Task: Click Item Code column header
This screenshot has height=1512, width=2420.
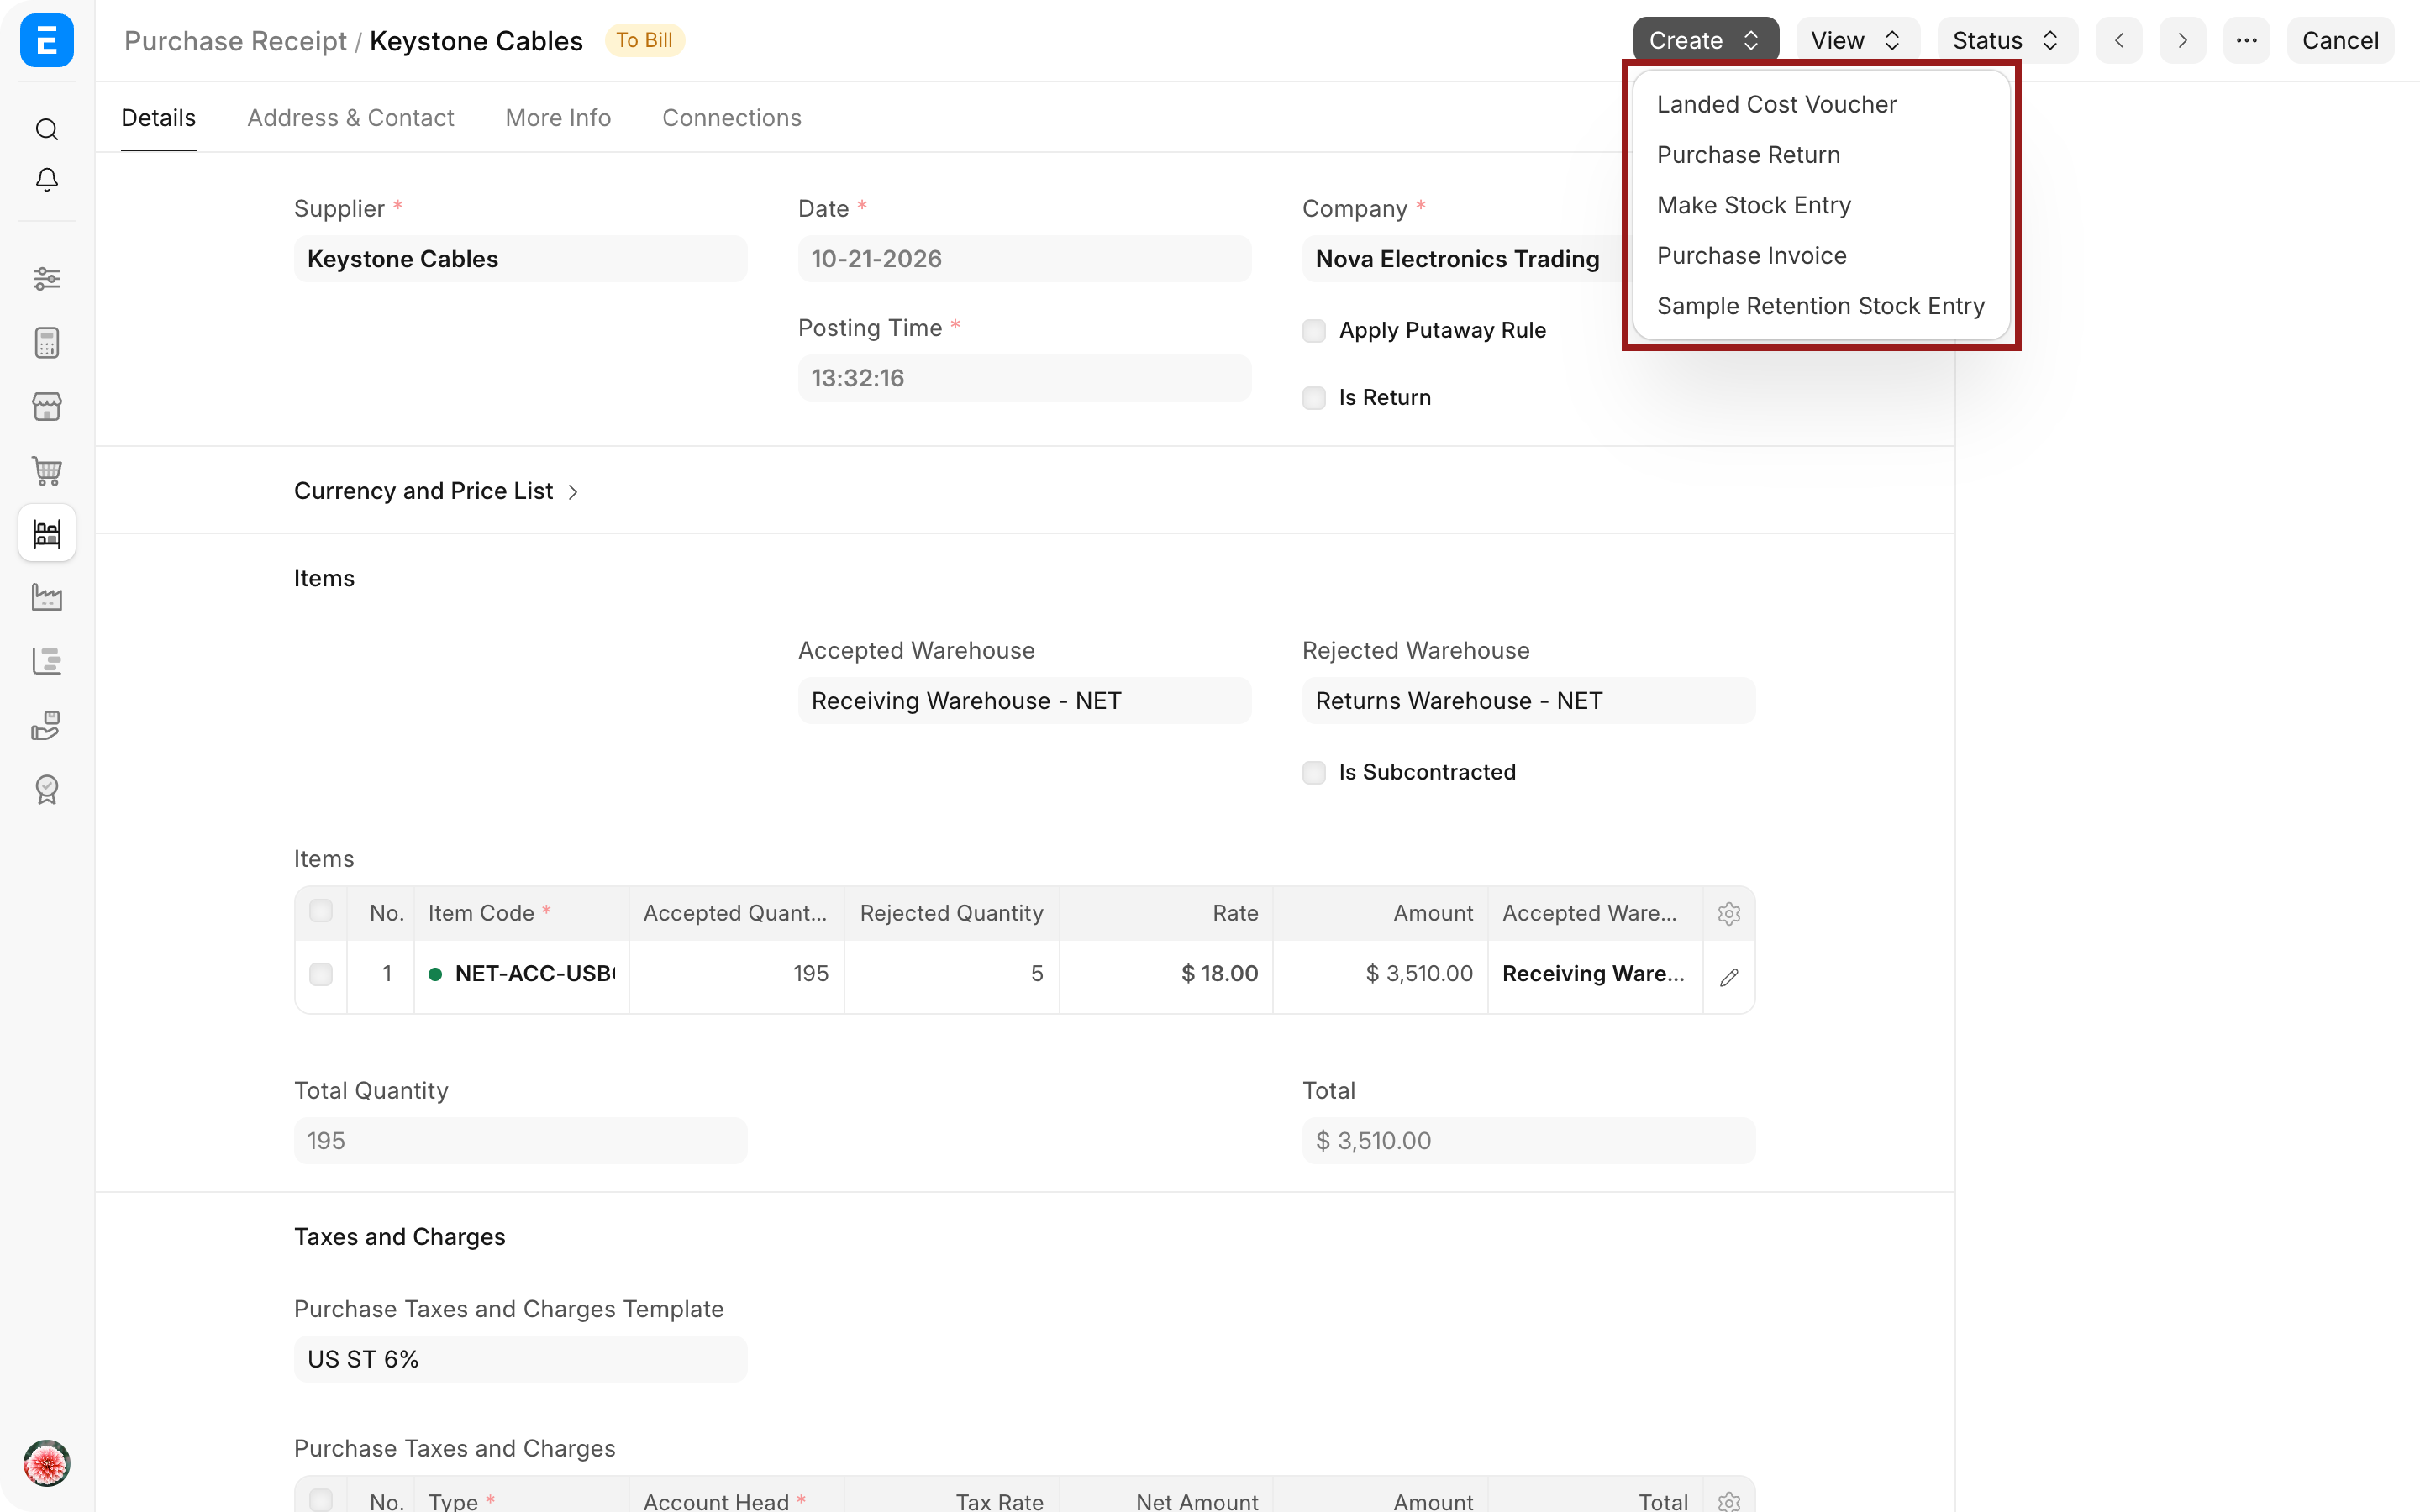Action: point(522,913)
